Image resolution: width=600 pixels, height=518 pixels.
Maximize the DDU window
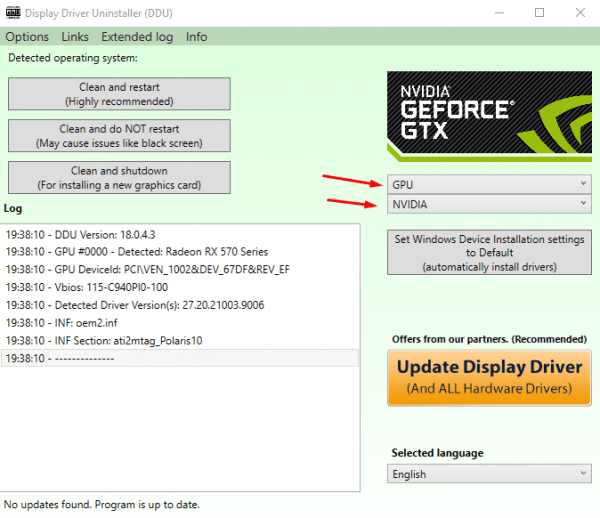(x=540, y=13)
